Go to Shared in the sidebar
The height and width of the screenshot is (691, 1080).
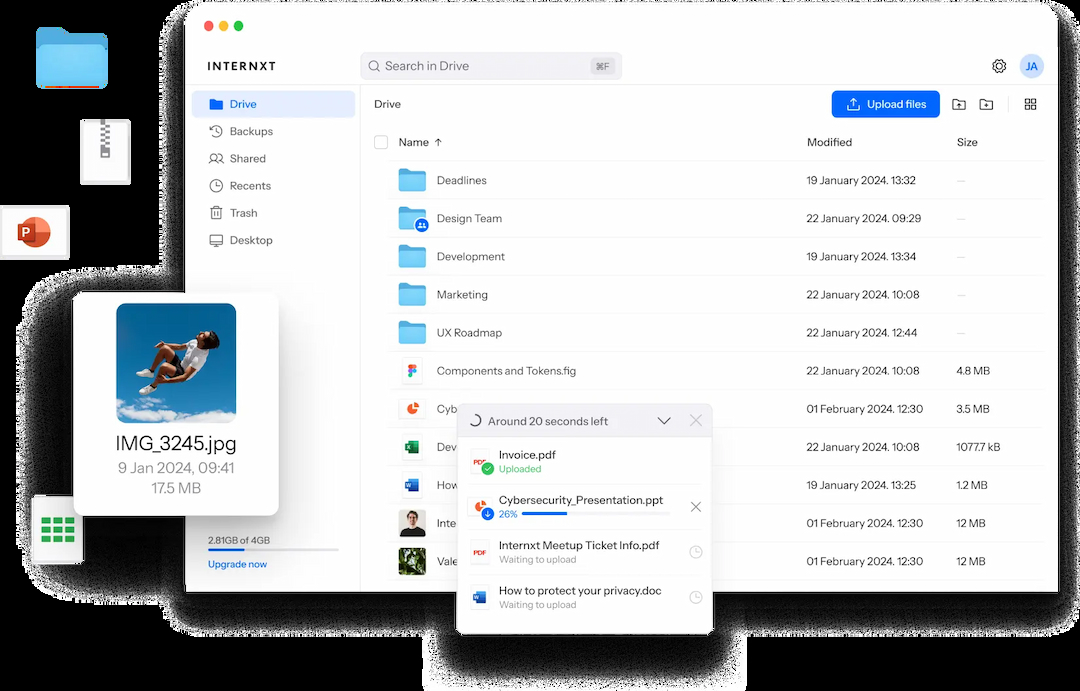tap(247, 158)
